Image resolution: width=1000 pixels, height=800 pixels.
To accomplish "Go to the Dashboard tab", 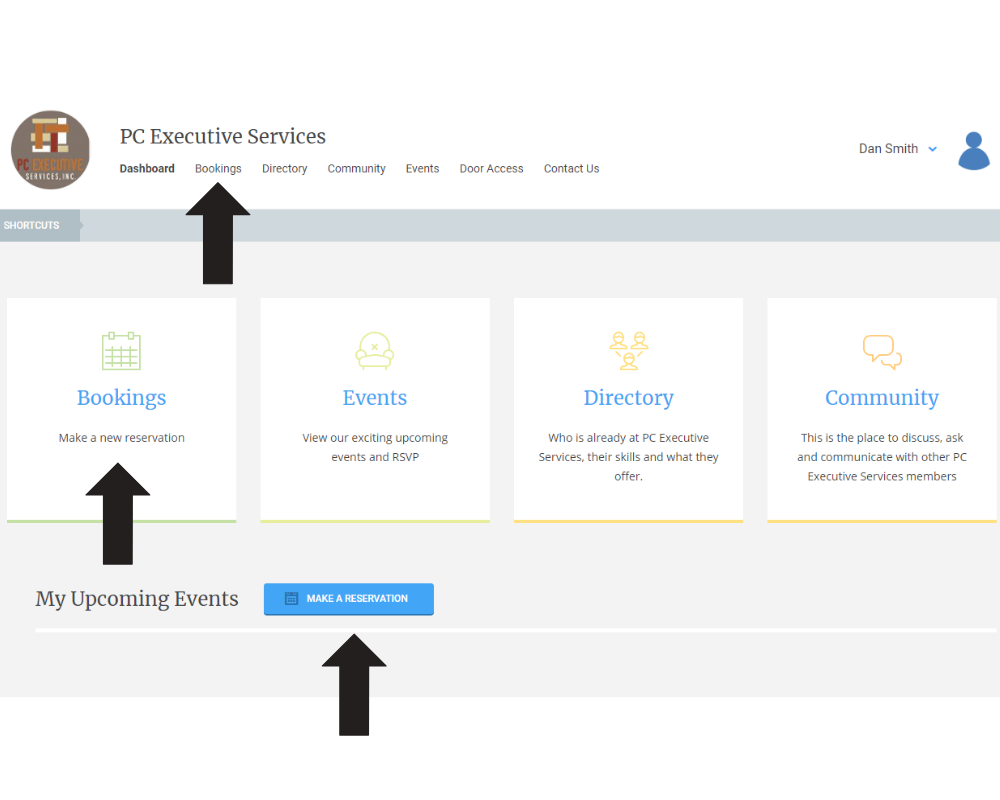I will click(147, 168).
